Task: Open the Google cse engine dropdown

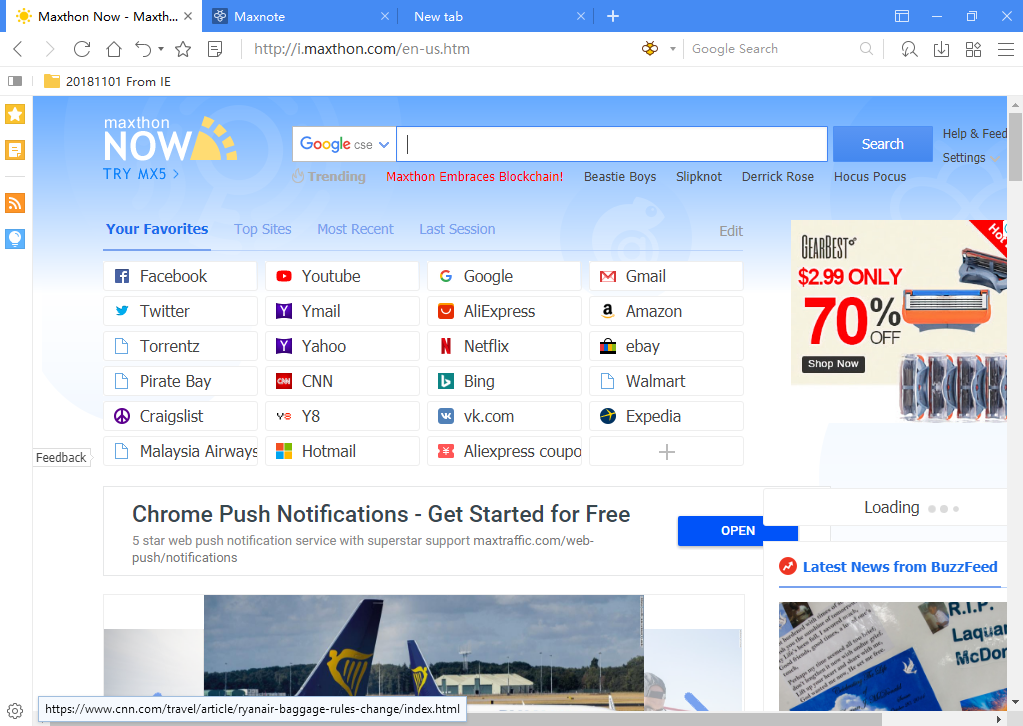Action: [344, 144]
